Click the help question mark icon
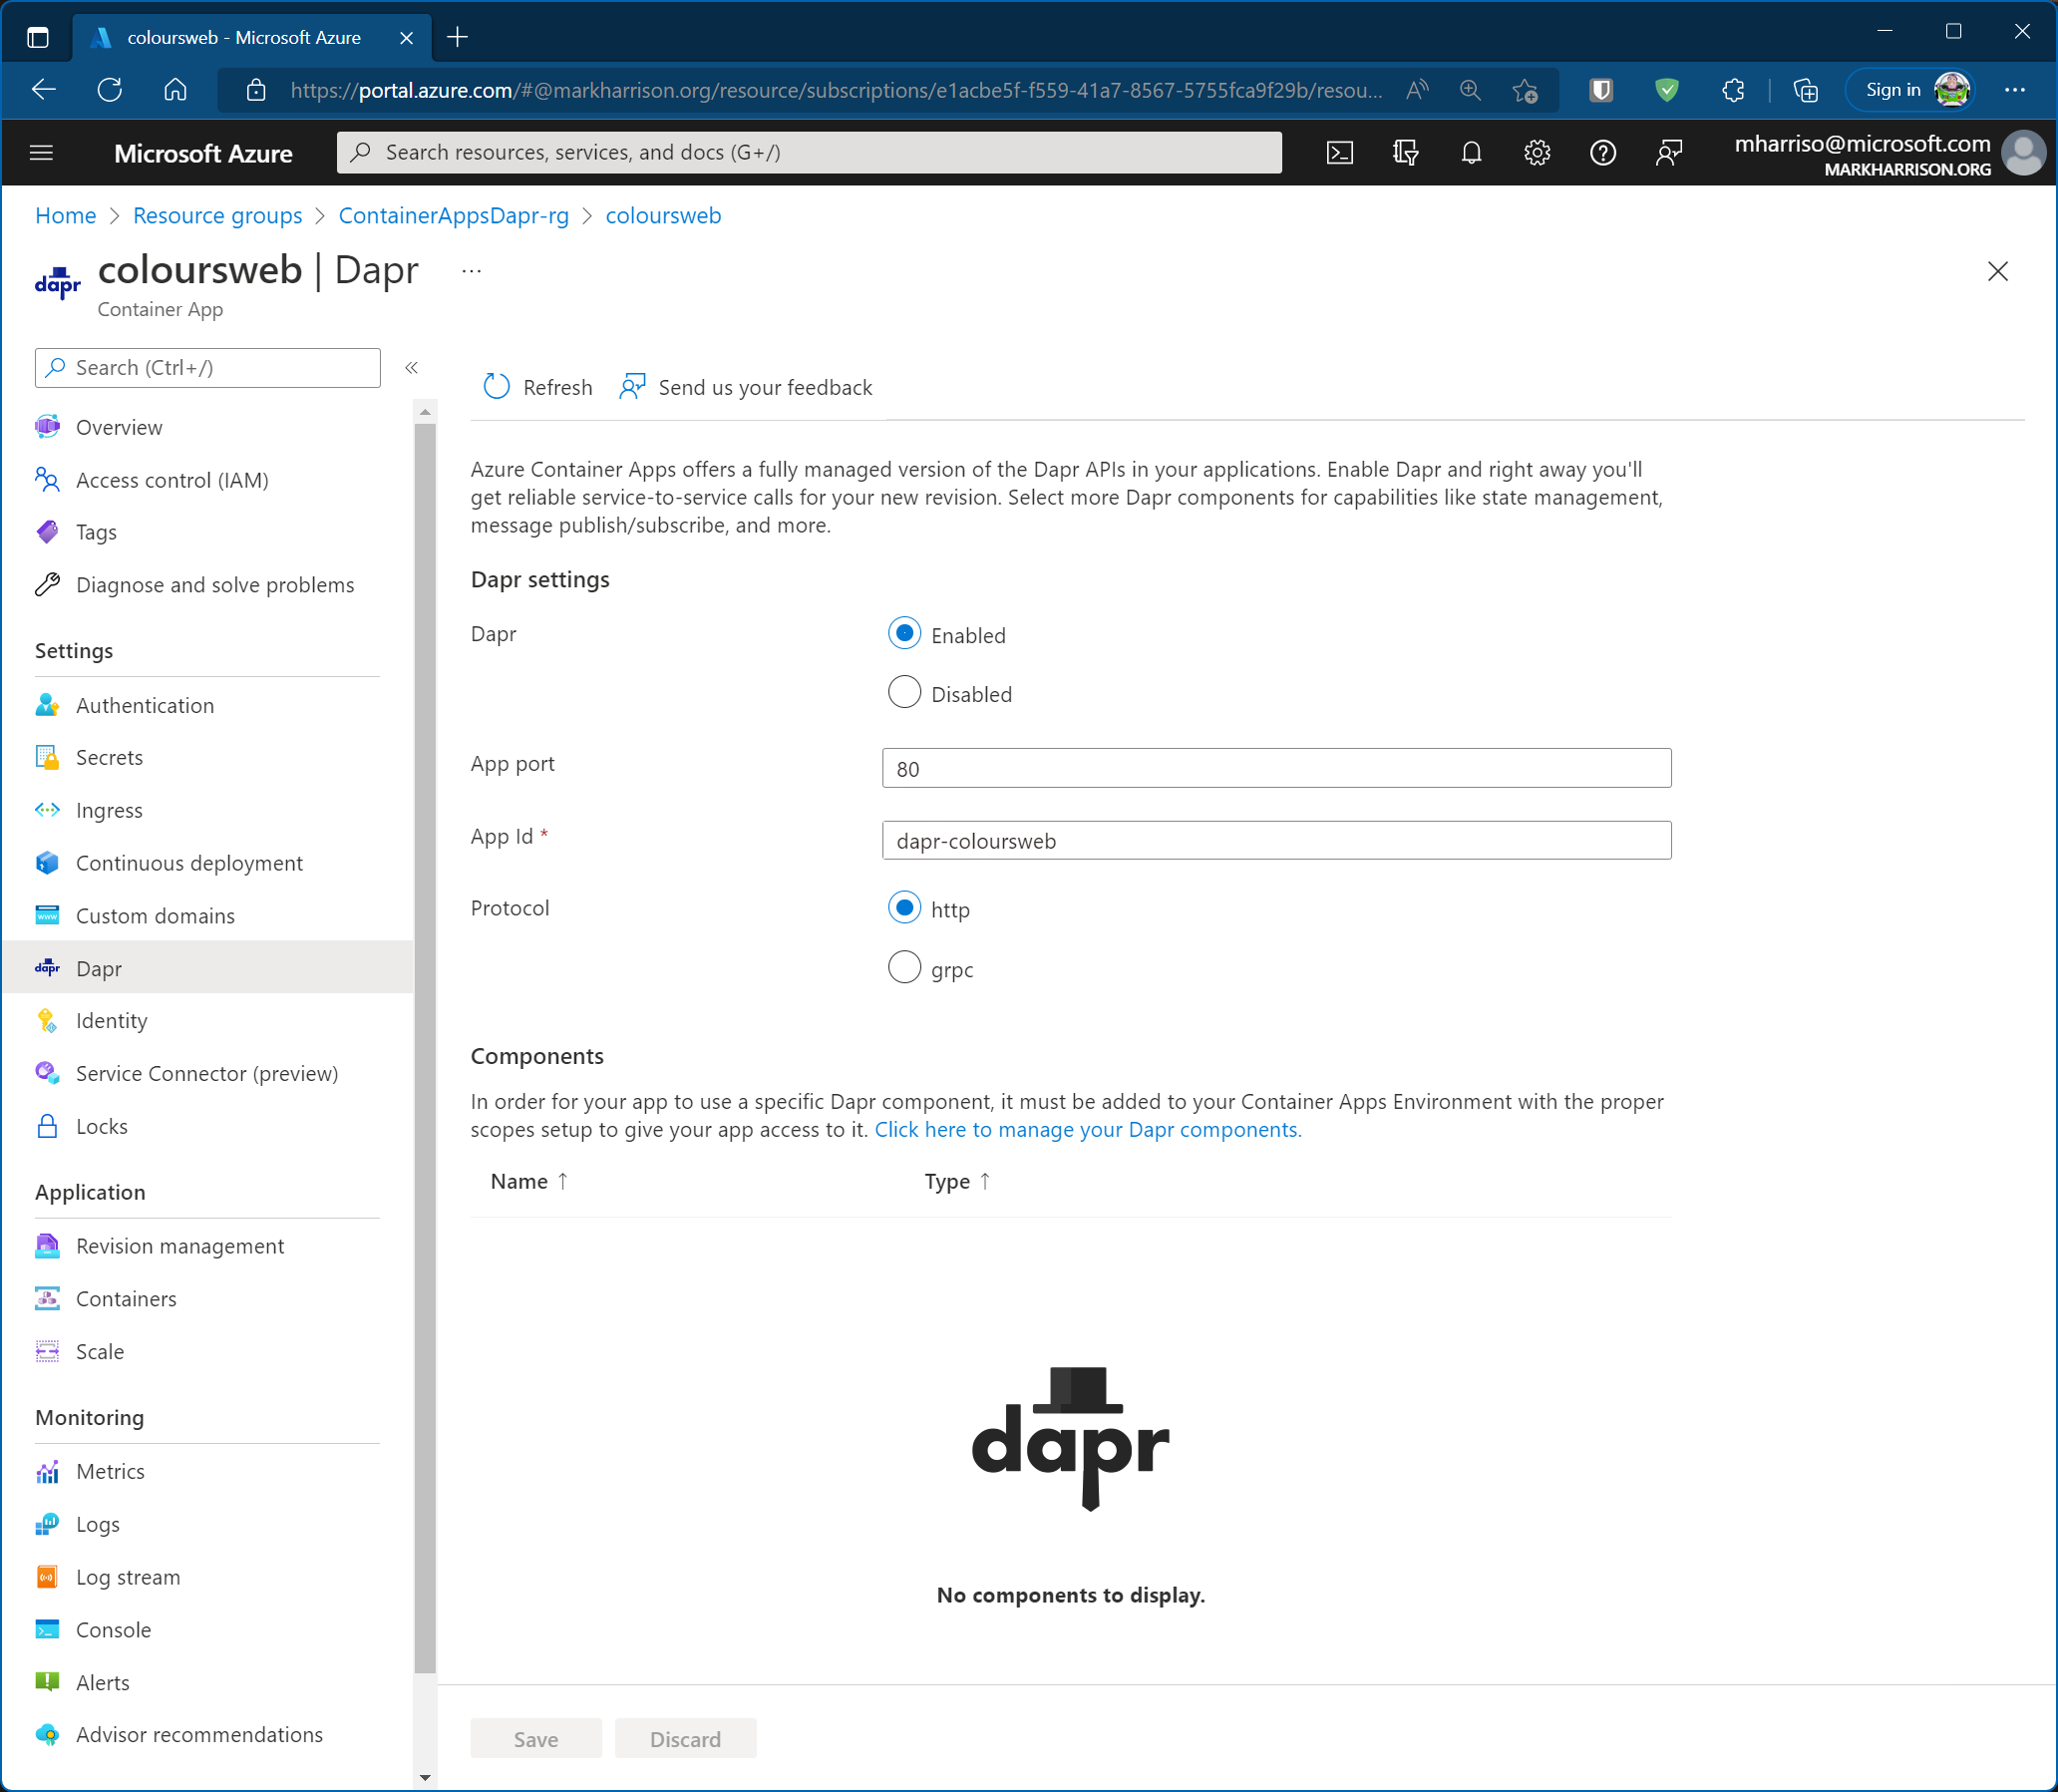This screenshot has height=1792, width=2058. (x=1603, y=152)
